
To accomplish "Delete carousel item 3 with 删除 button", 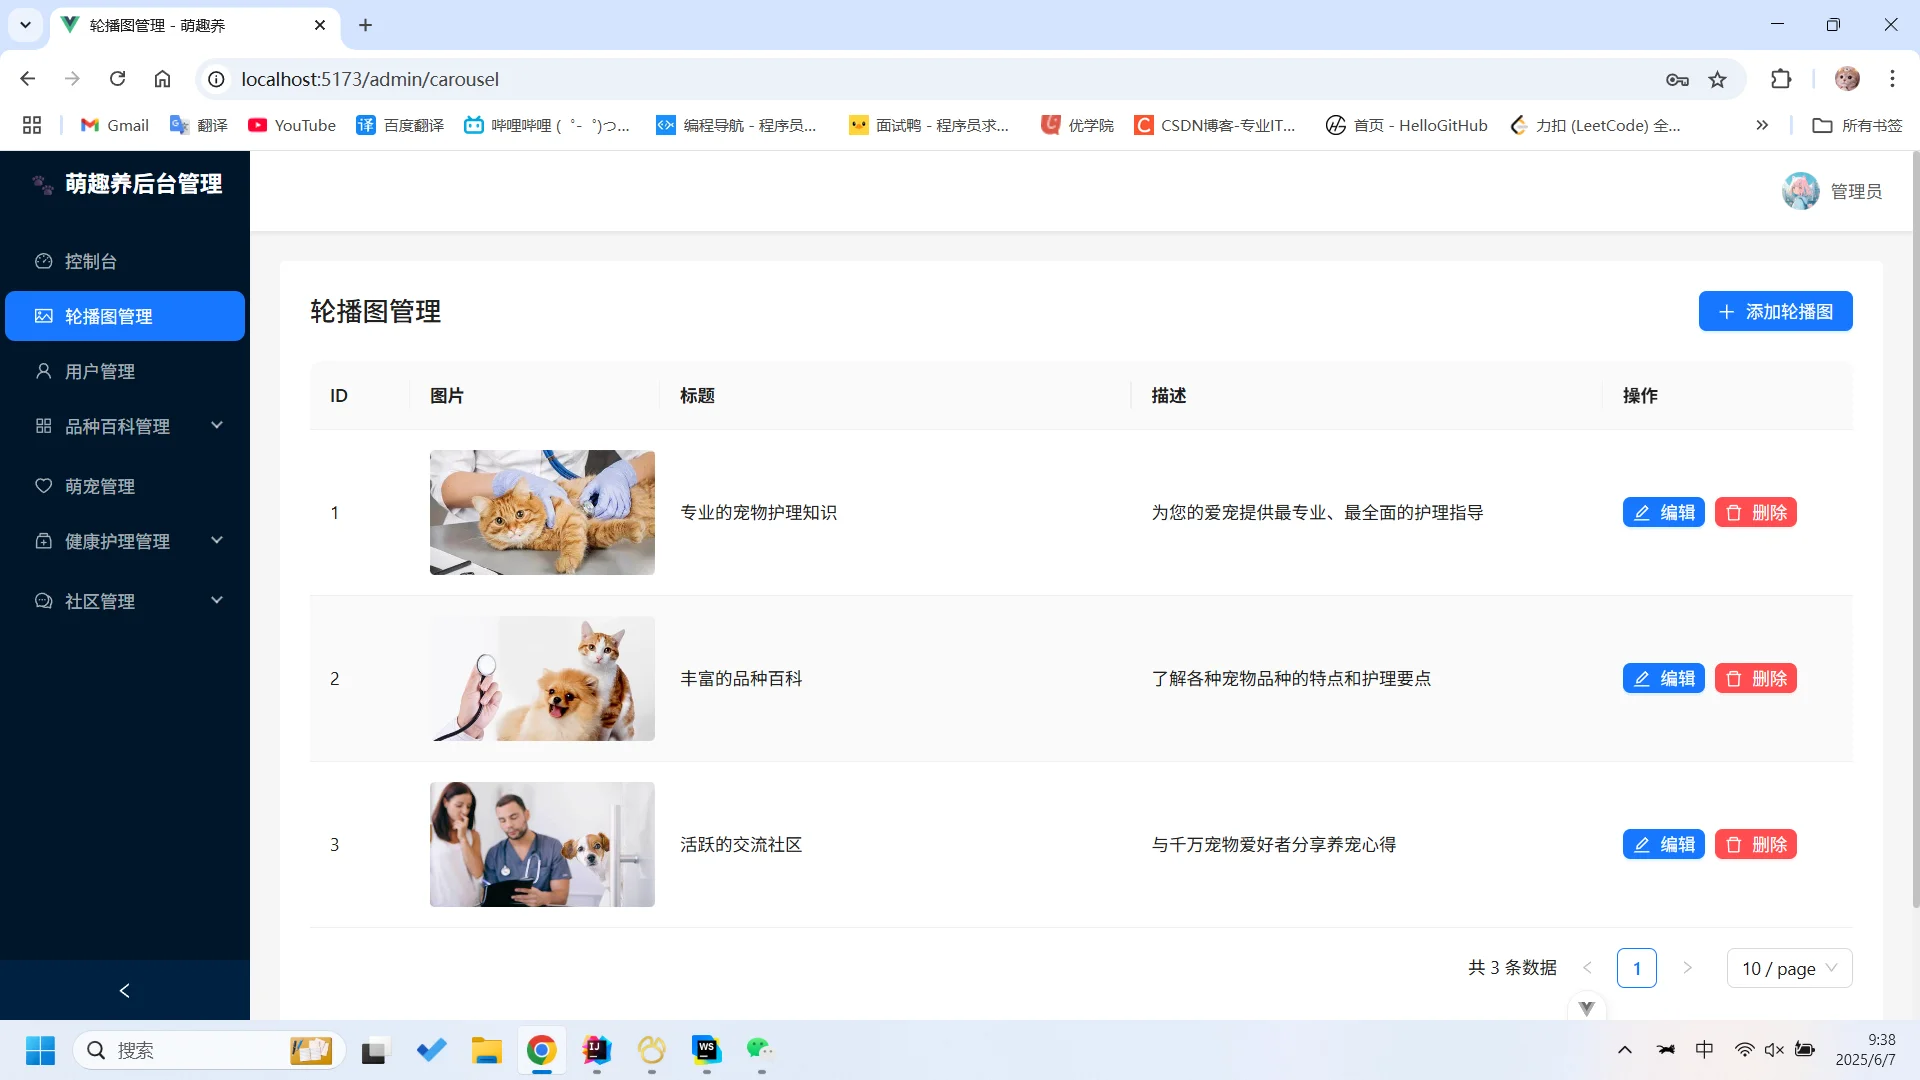I will (1755, 844).
